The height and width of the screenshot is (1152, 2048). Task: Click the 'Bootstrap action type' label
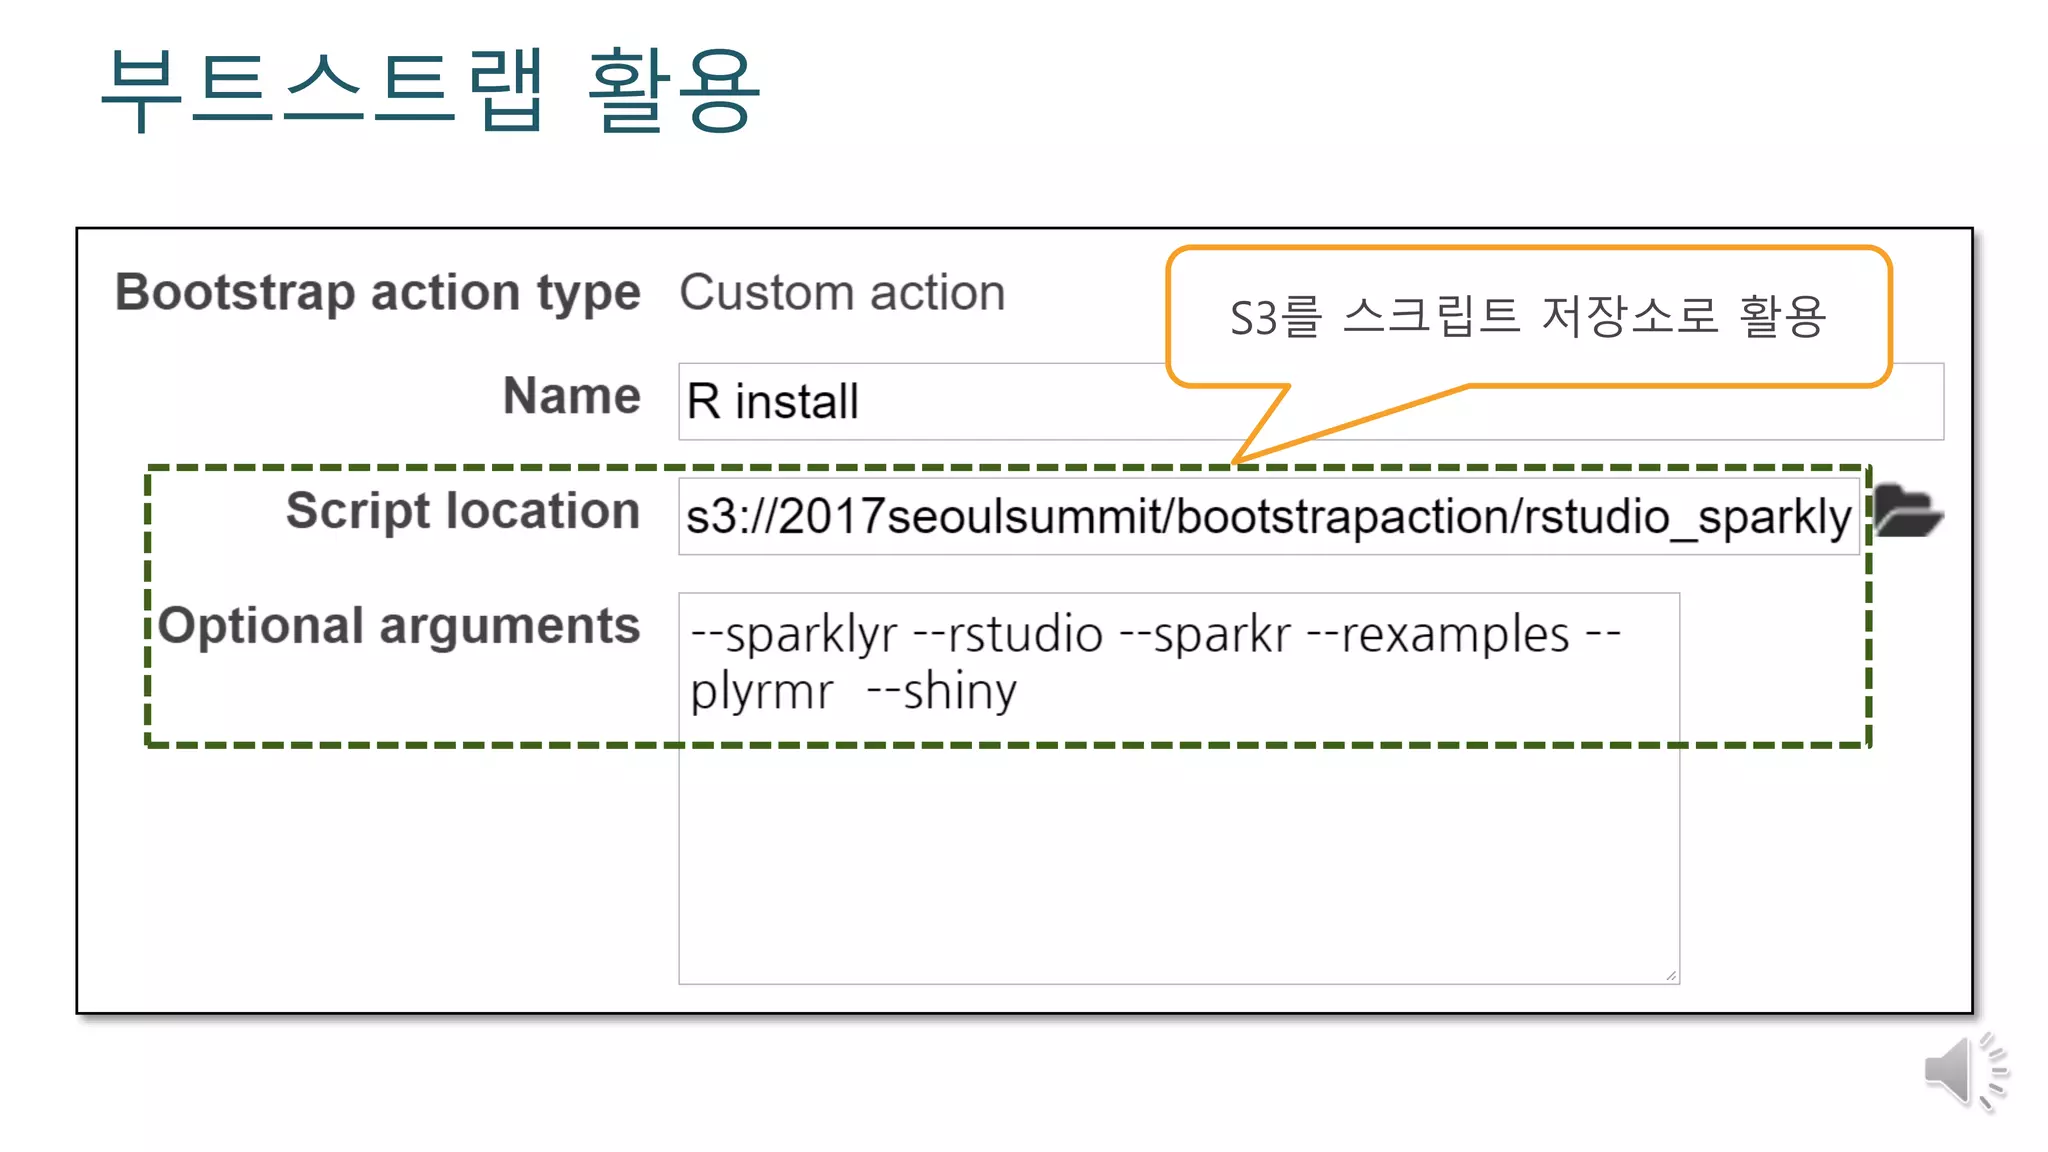378,293
